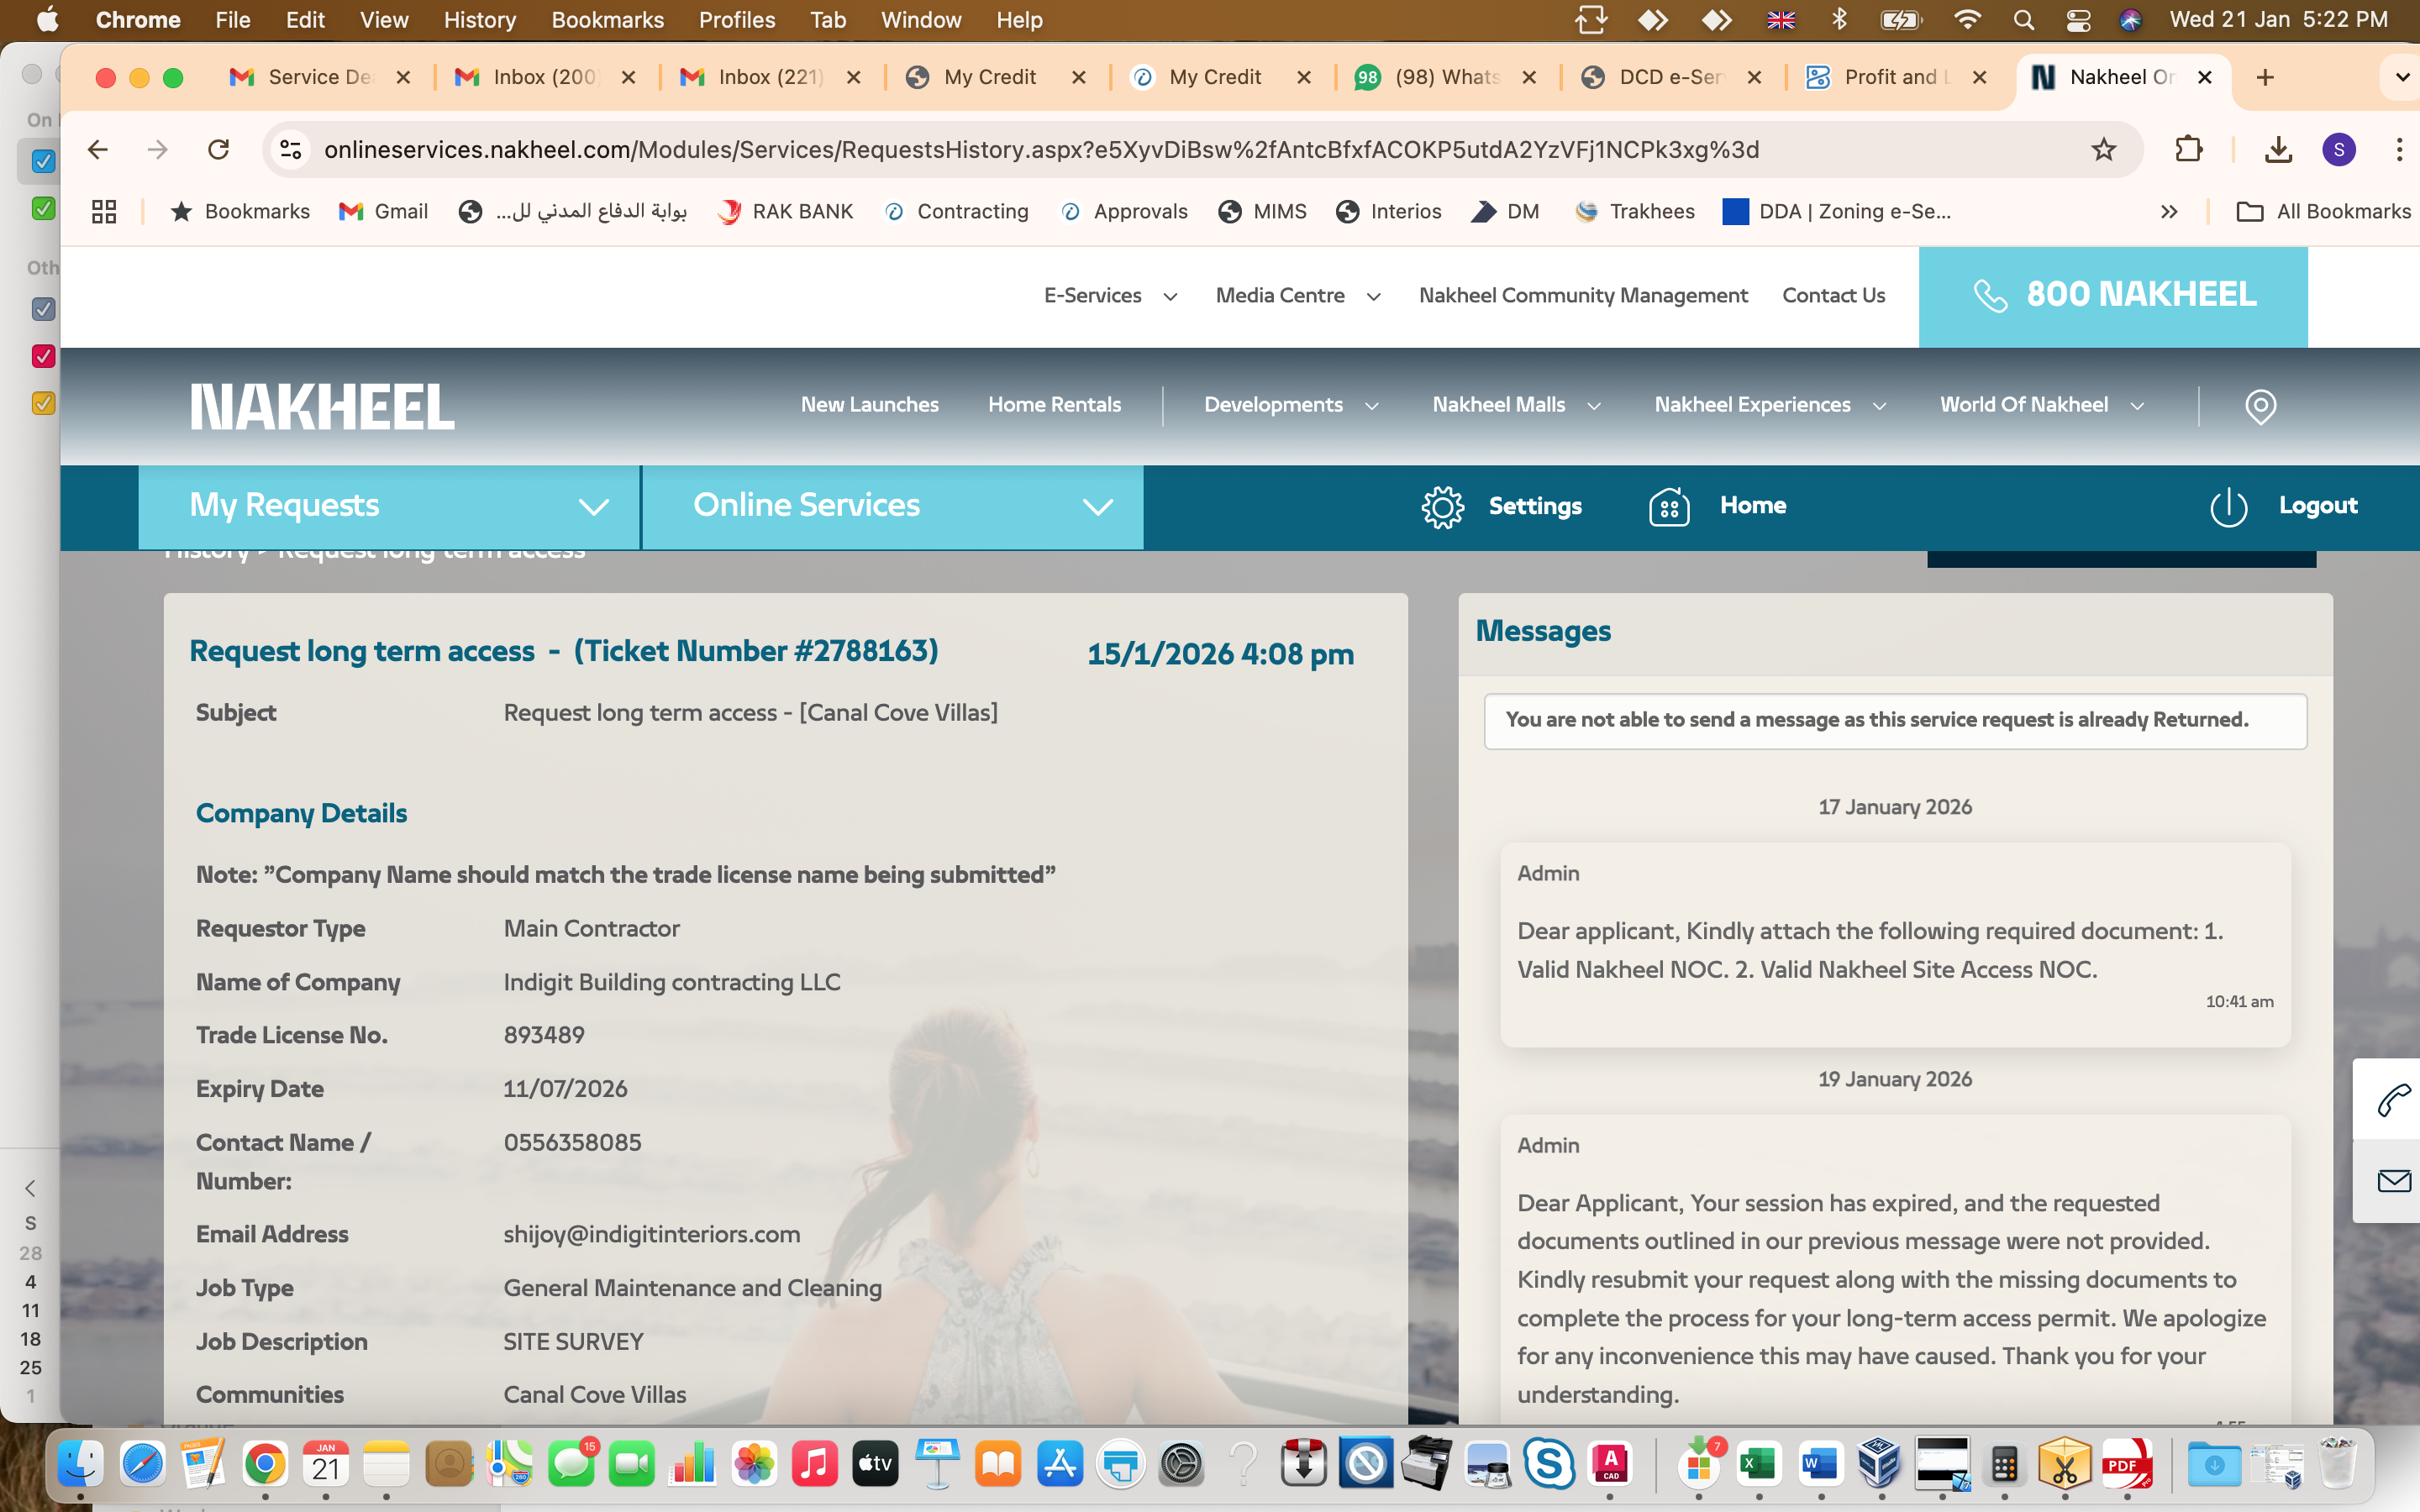
Task: Click the 800 NAKHEEL call button
Action: (2112, 296)
